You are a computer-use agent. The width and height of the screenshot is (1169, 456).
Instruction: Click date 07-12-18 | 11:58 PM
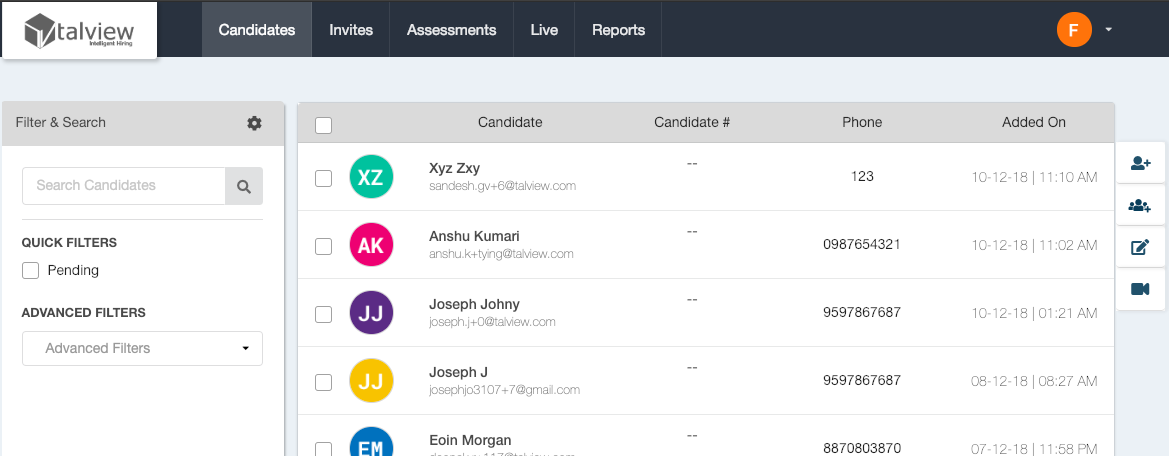pyautogui.click(x=1034, y=449)
